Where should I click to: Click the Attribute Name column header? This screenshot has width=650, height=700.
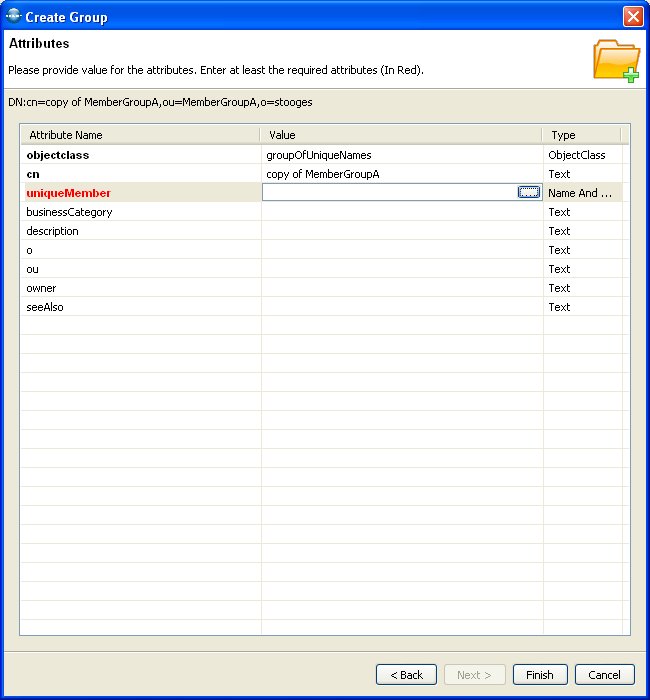pyautogui.click(x=140, y=135)
